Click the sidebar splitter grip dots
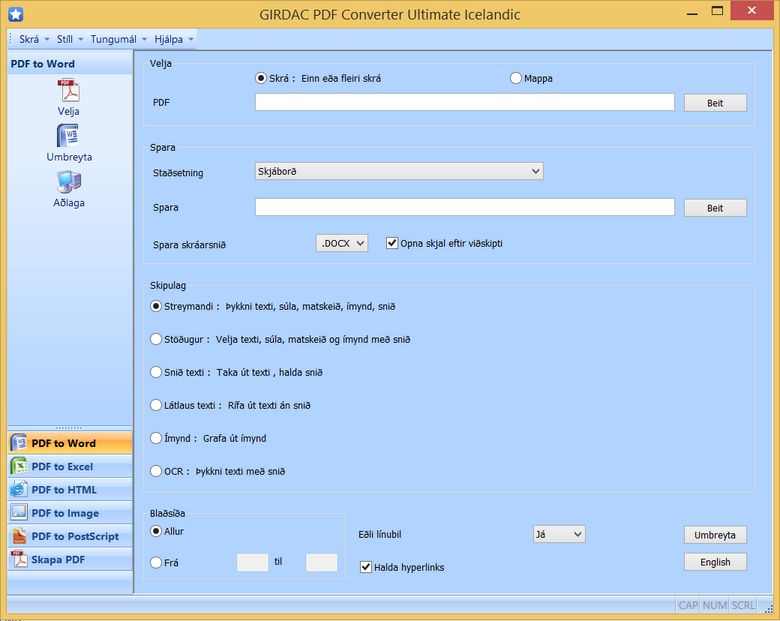The height and width of the screenshot is (621, 780). pos(69,427)
